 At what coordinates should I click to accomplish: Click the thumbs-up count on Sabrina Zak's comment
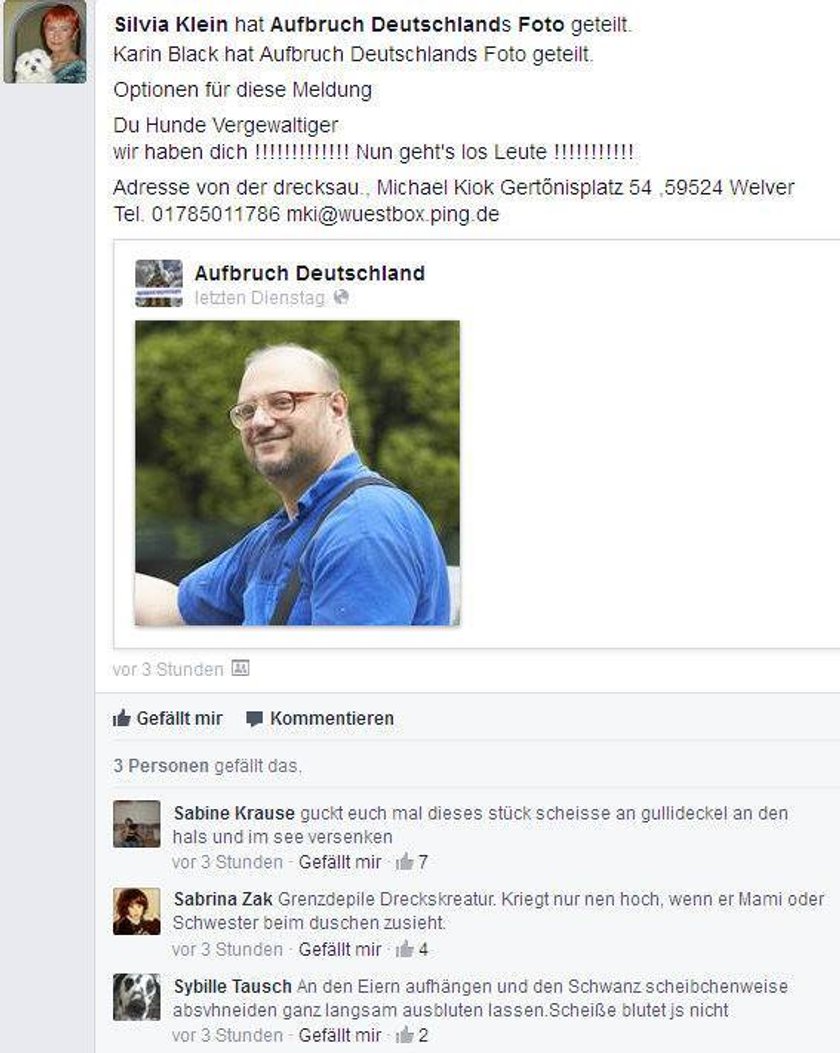(412, 949)
